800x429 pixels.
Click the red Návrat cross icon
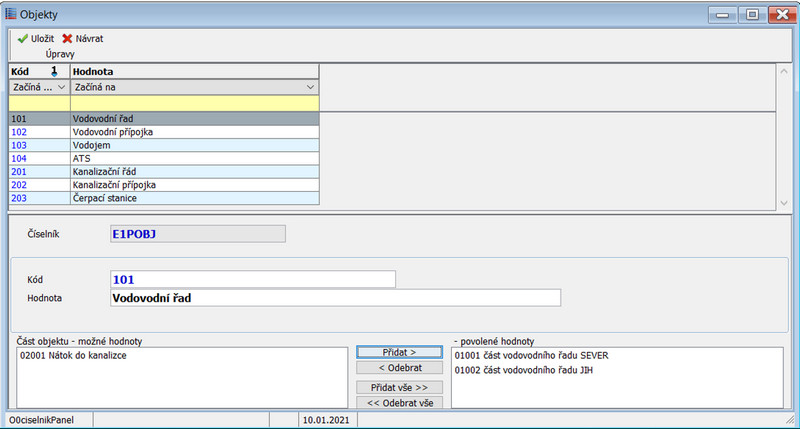pyautogui.click(x=67, y=39)
